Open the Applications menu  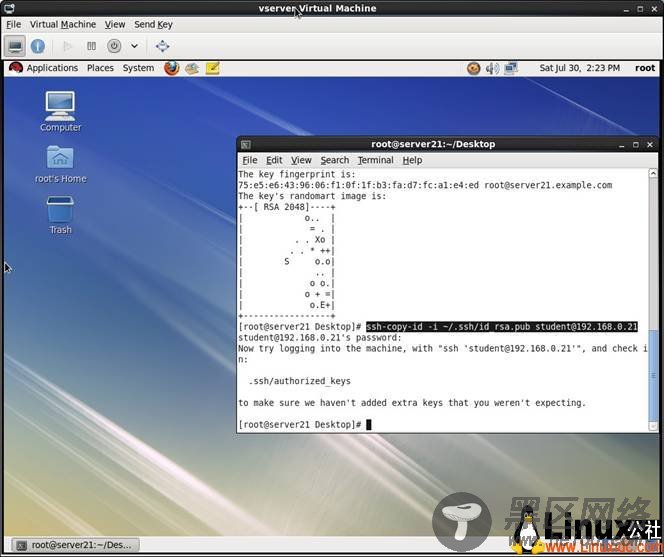tap(52, 68)
